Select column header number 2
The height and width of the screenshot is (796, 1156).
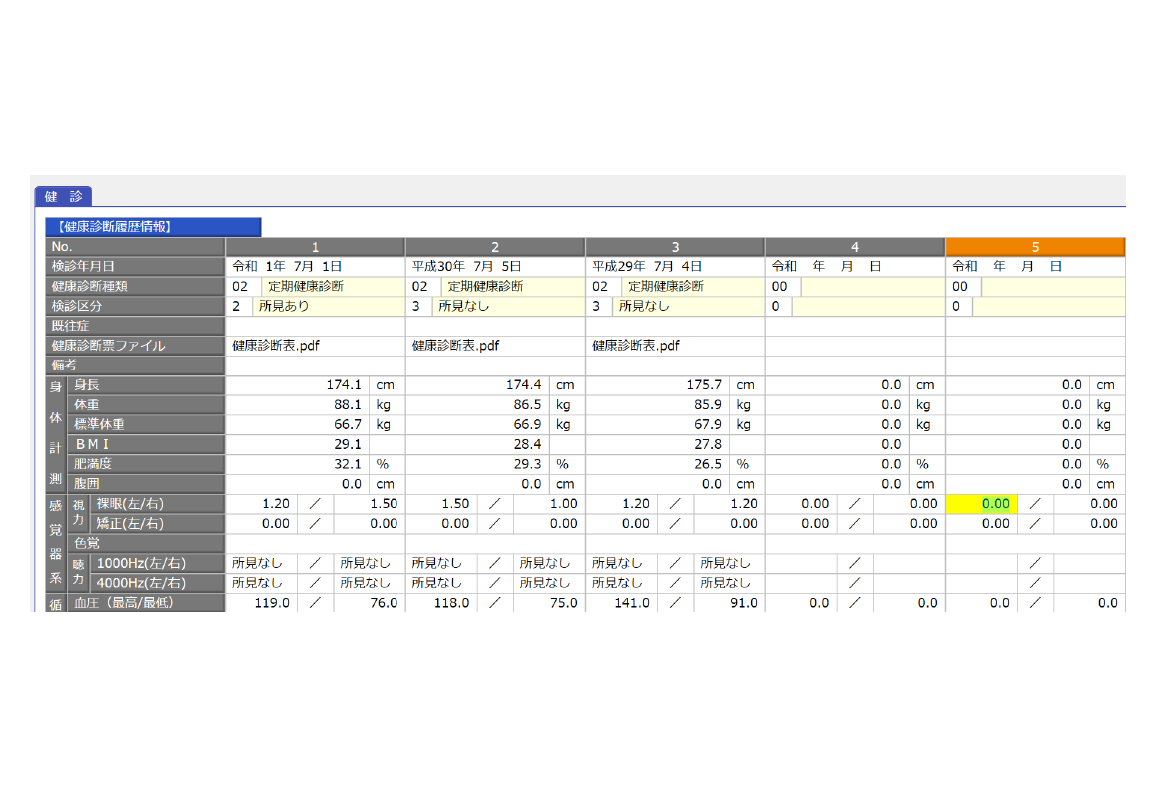coord(495,247)
